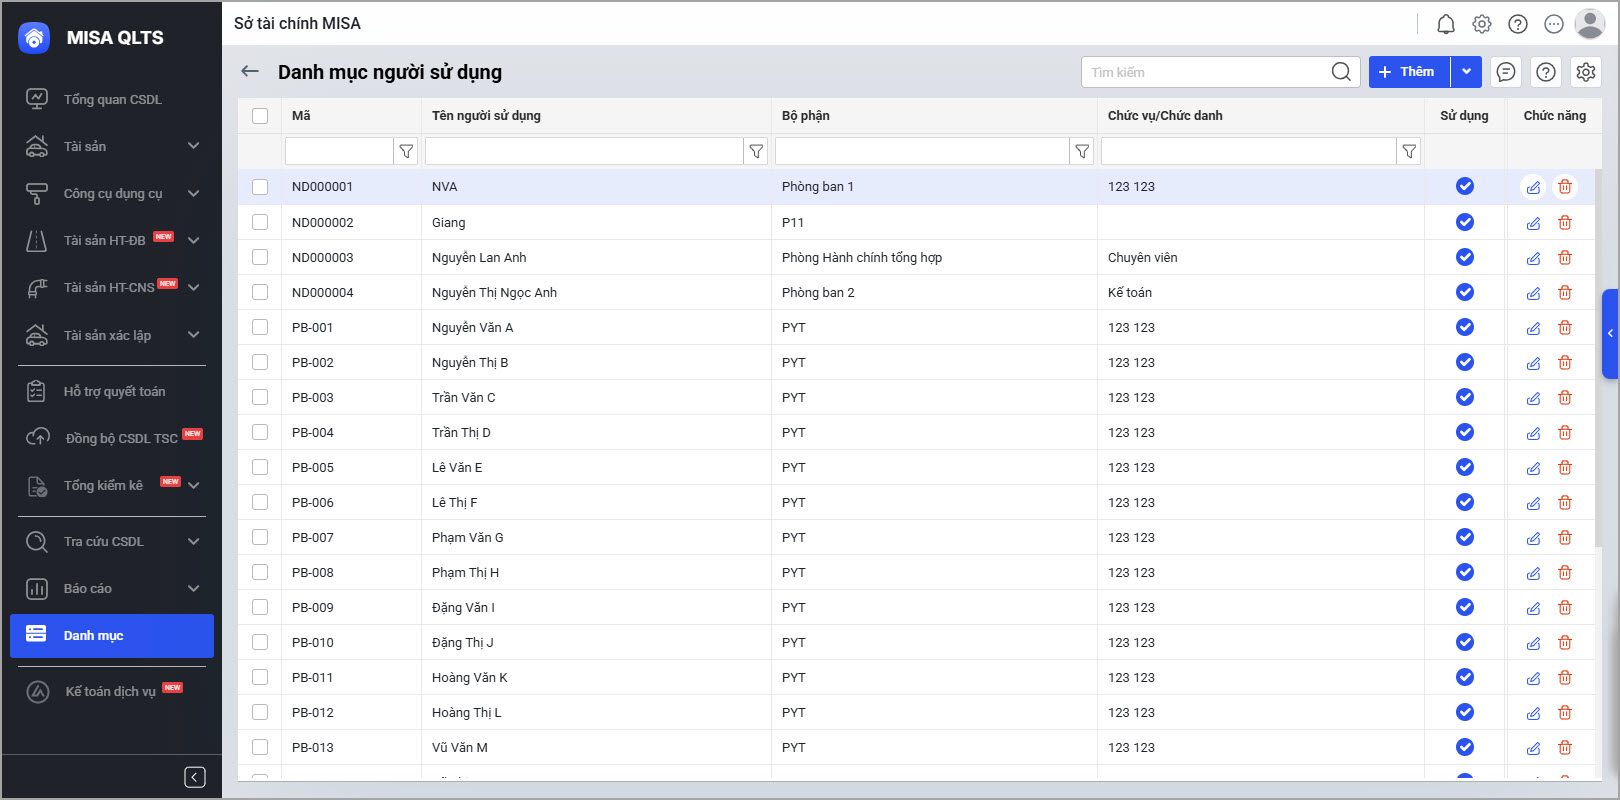Tick the checkbox for row ND000001
Viewport: 1620px width, 800px height.
click(x=260, y=187)
